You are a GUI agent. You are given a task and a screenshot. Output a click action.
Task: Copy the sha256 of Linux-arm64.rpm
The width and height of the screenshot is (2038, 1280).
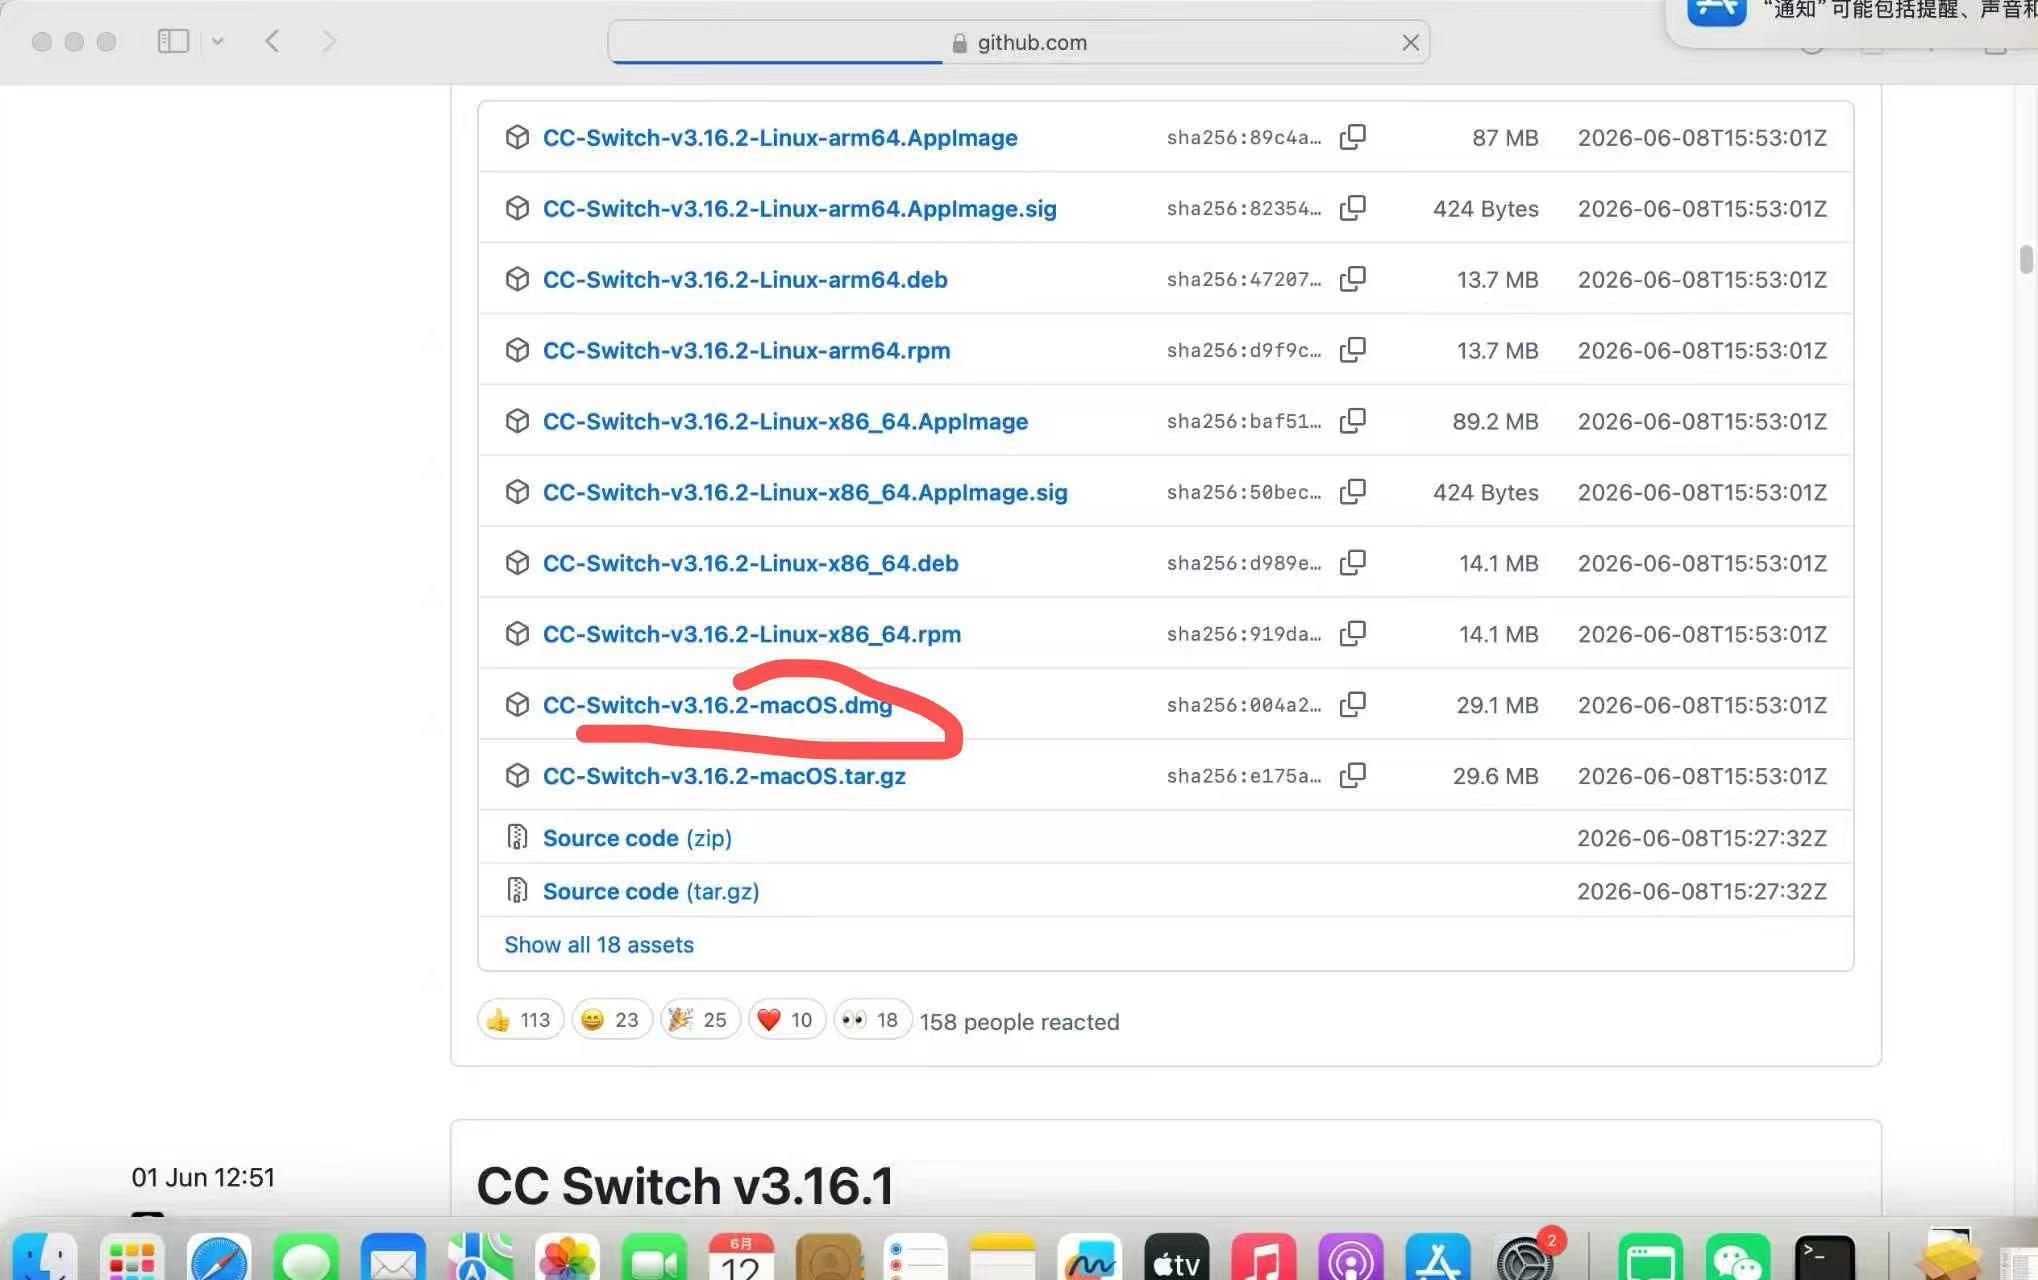point(1353,349)
